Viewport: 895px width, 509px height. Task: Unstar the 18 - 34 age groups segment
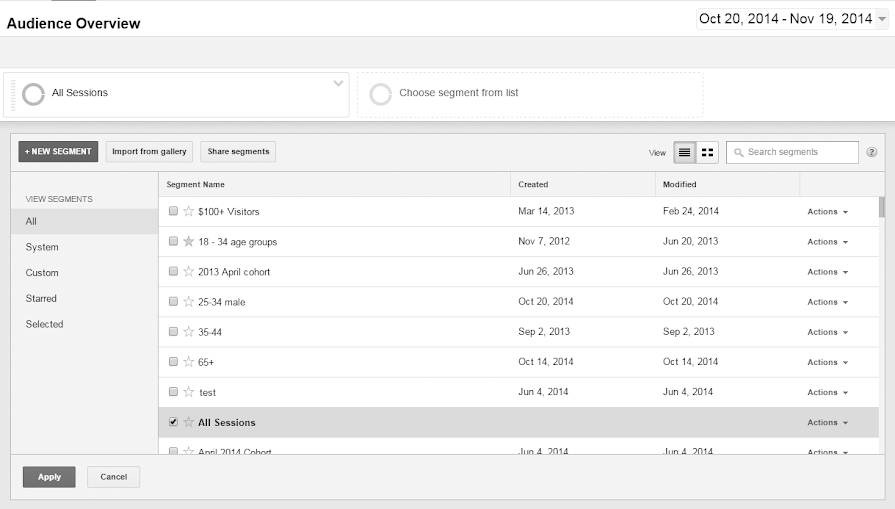click(x=188, y=241)
